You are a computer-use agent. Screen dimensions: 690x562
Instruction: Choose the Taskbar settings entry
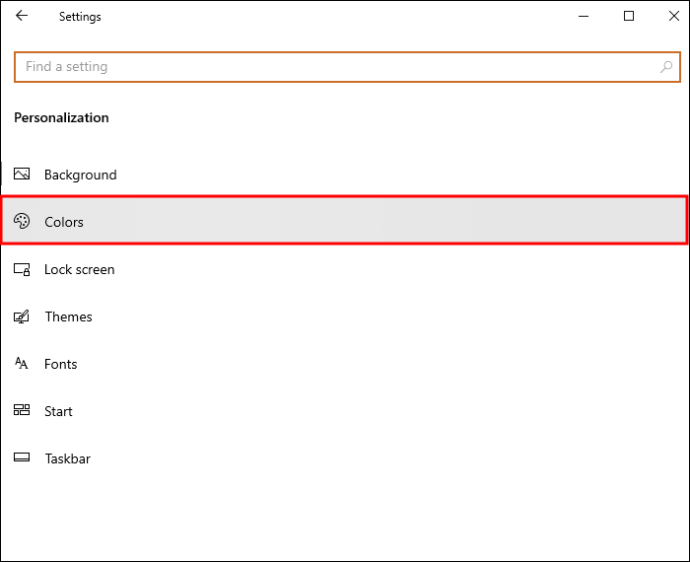pyautogui.click(x=68, y=459)
